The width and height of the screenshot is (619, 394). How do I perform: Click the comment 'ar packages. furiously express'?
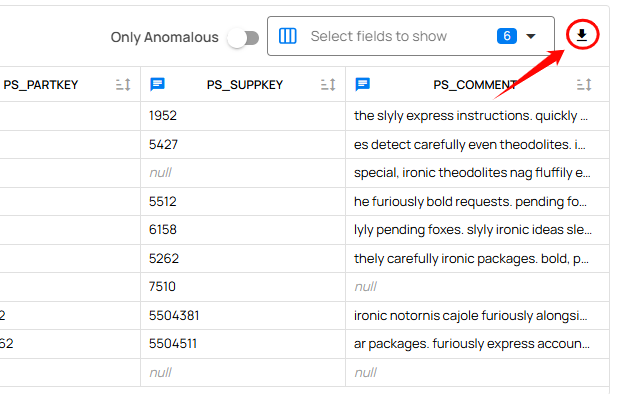tap(472, 344)
